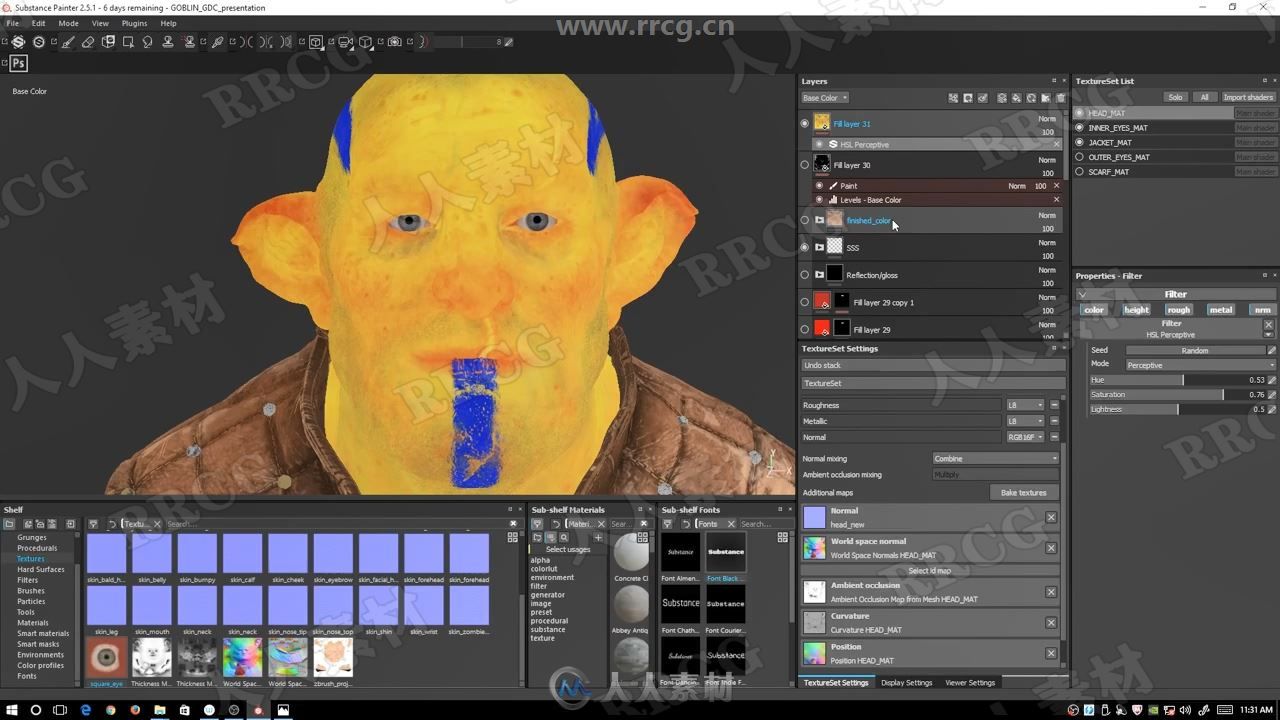Image resolution: width=1280 pixels, height=720 pixels.
Task: Toggle INNER_EYES_MAT texture set visibility
Action: click(1079, 128)
